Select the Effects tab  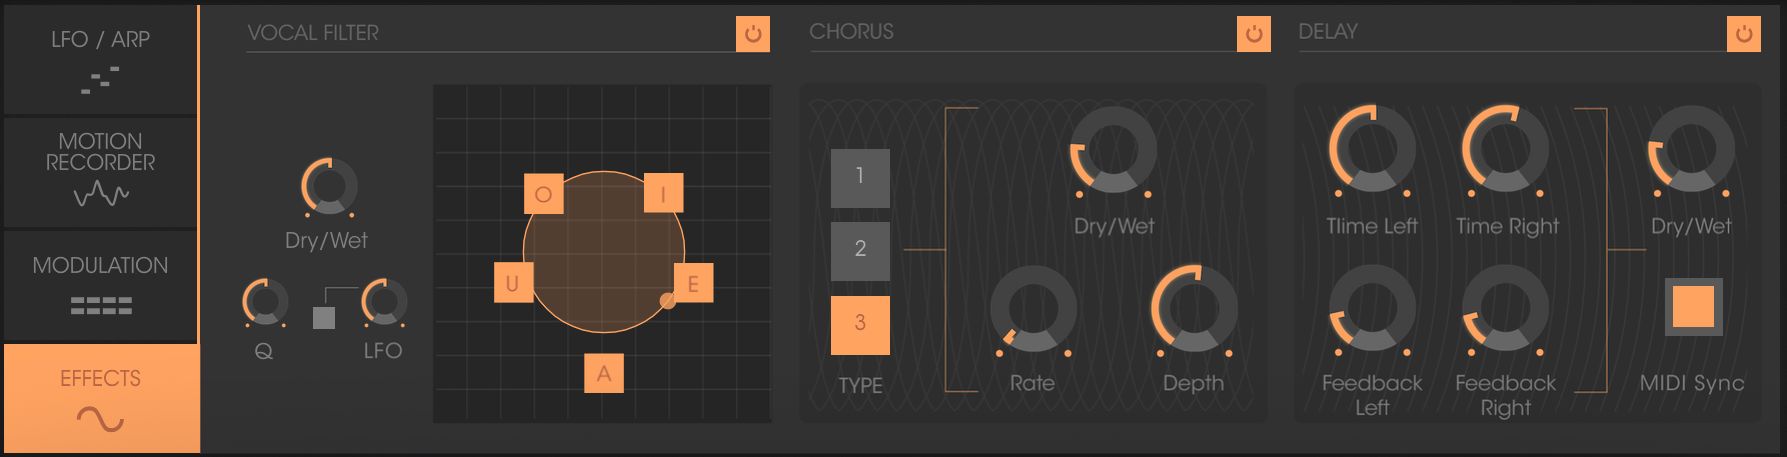(x=100, y=398)
